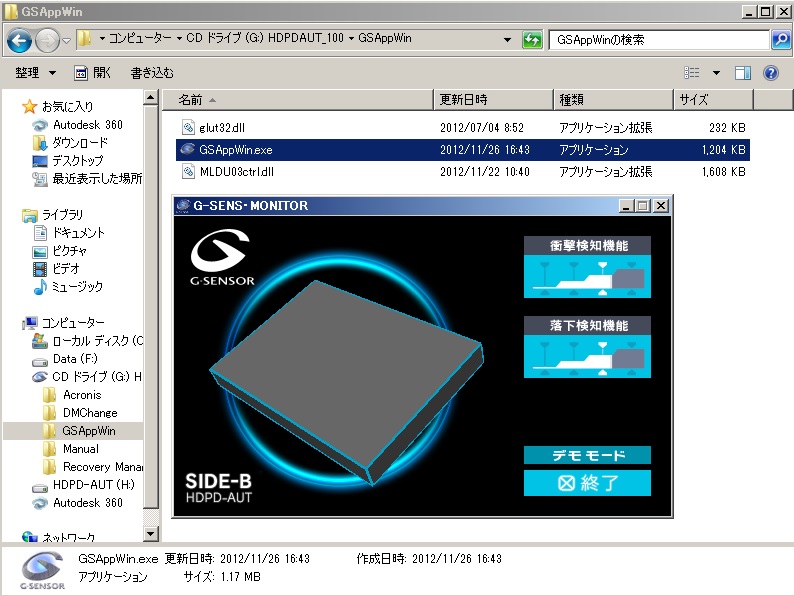Image resolution: width=794 pixels, height=596 pixels.
Task: Adjust the 衝撃検知機能 sensitivity slider
Action: (587, 277)
